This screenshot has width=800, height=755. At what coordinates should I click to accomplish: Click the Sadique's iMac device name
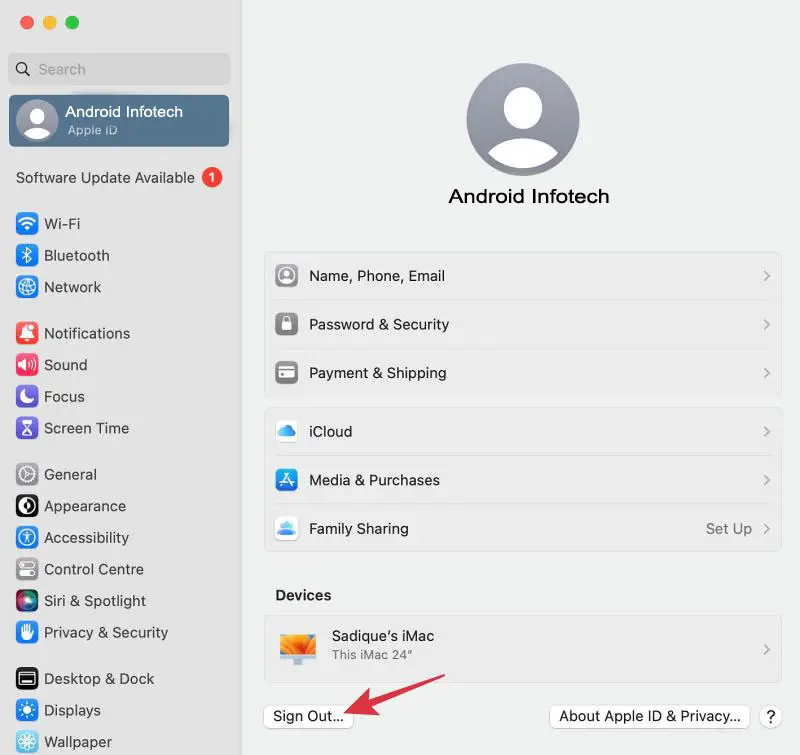point(383,636)
